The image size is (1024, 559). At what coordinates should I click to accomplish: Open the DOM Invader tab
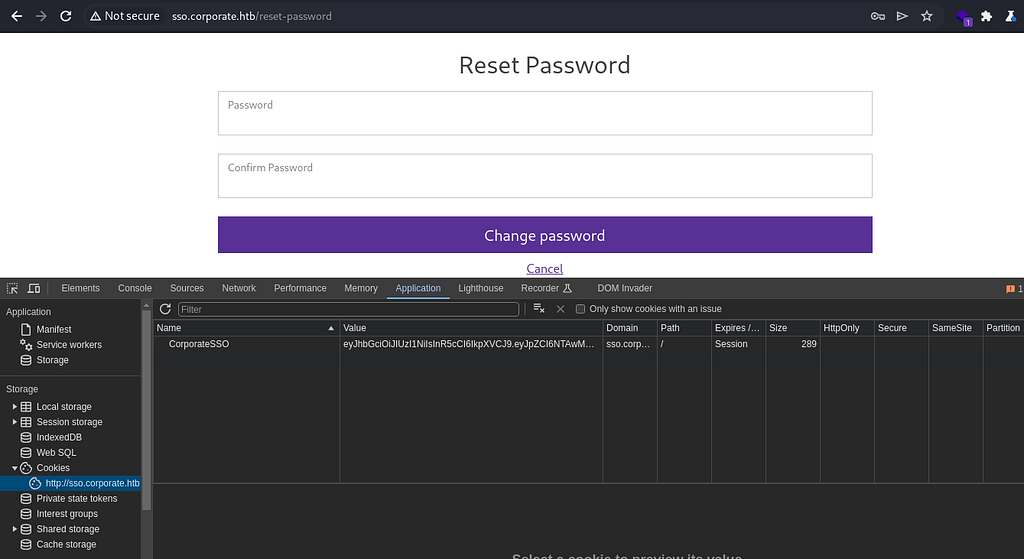624,288
